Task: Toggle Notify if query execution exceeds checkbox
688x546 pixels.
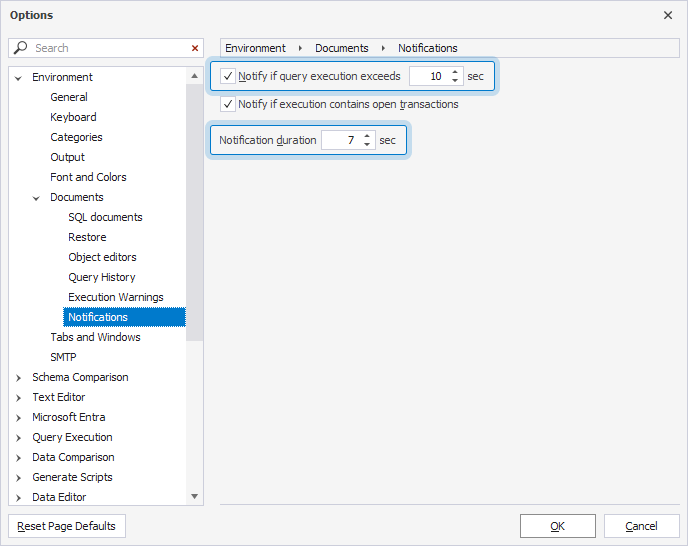Action: click(x=228, y=76)
